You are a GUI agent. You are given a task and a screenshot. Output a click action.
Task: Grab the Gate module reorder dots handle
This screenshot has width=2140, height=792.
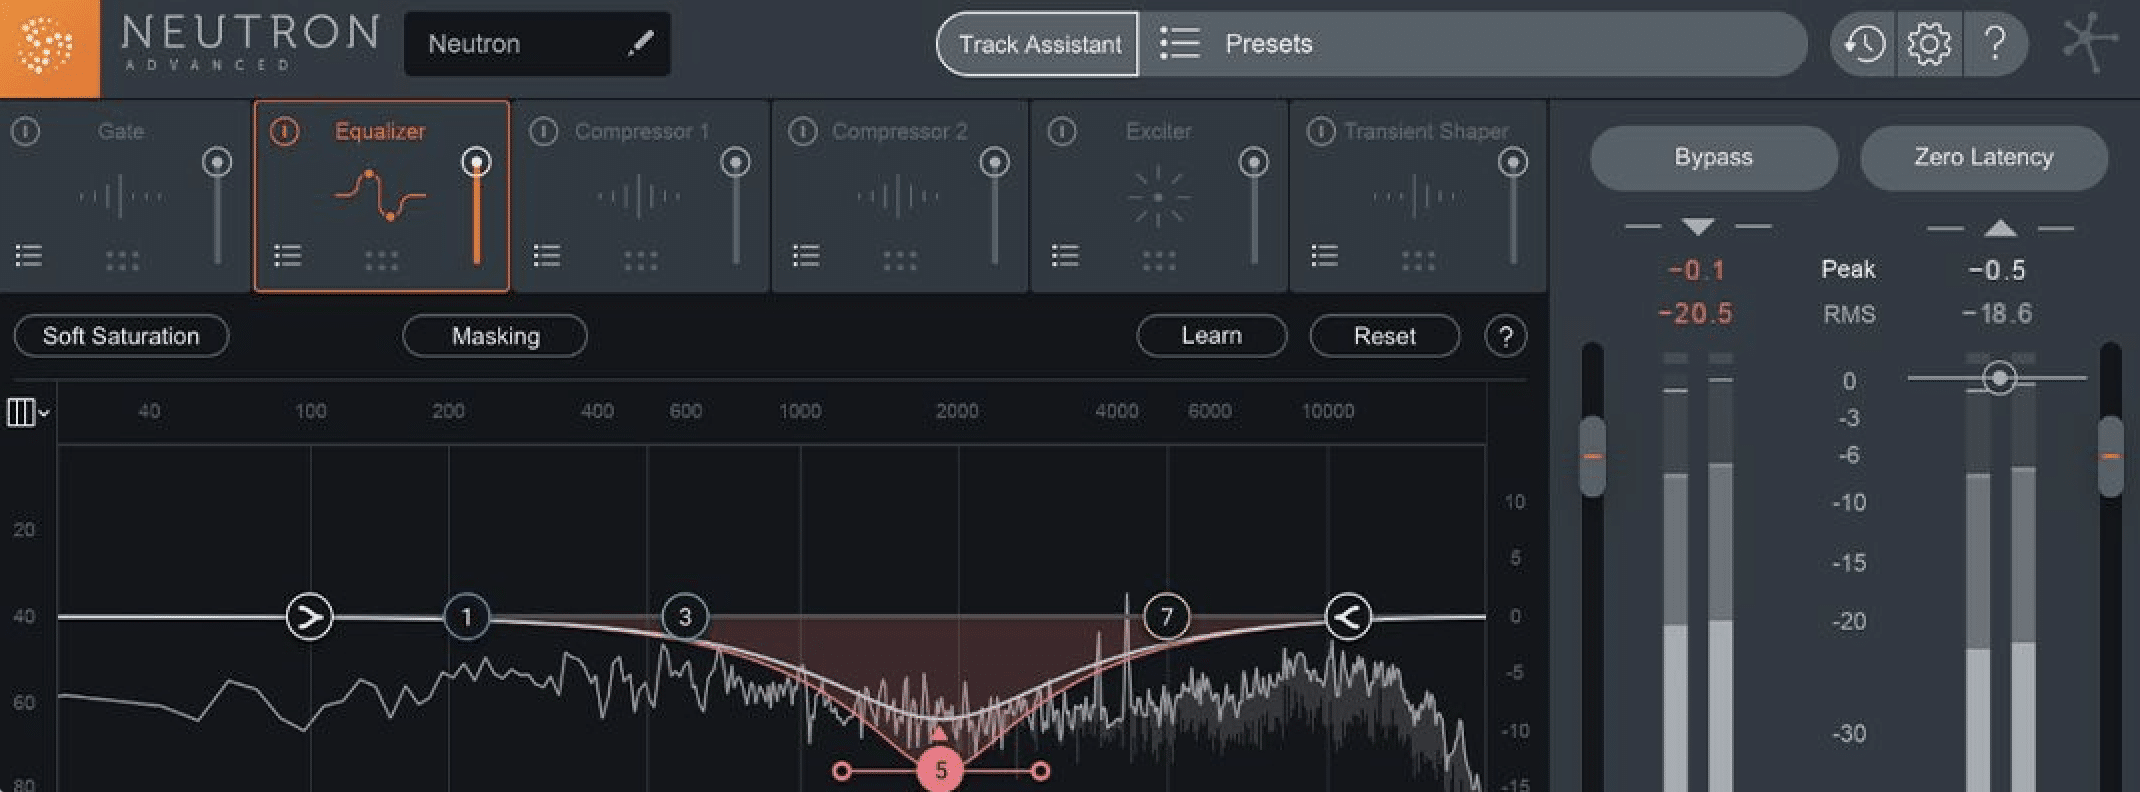(x=122, y=261)
